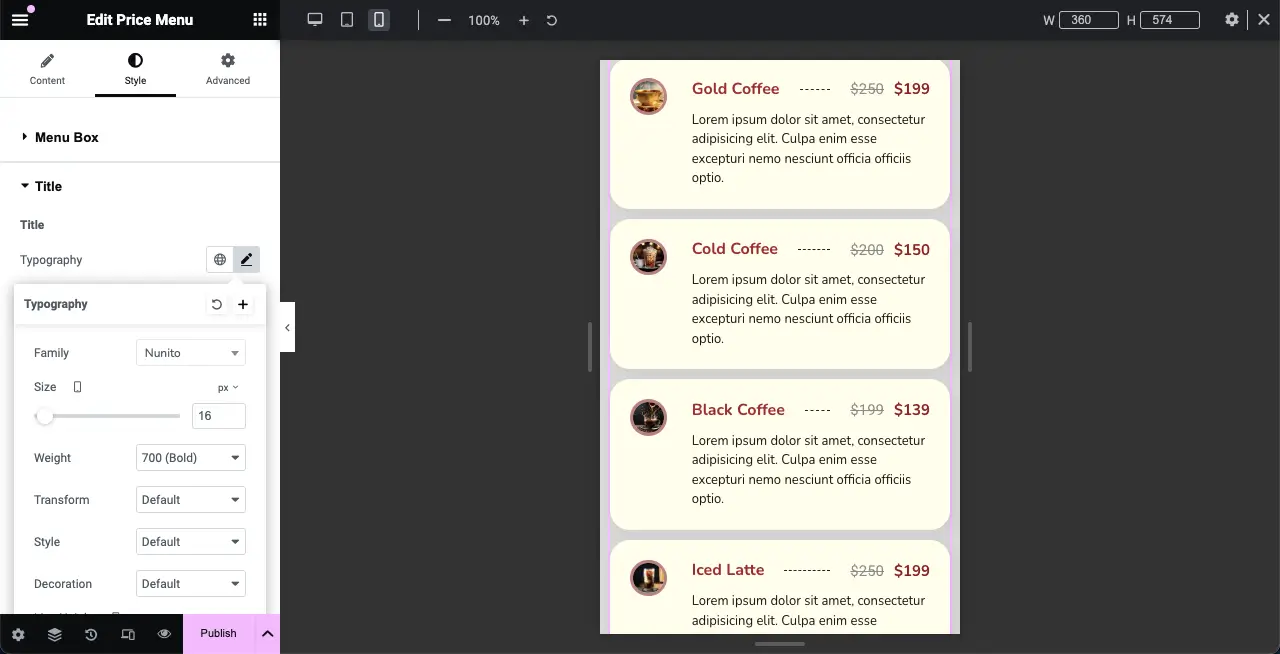Open global typography globe icon

pyautogui.click(x=220, y=260)
